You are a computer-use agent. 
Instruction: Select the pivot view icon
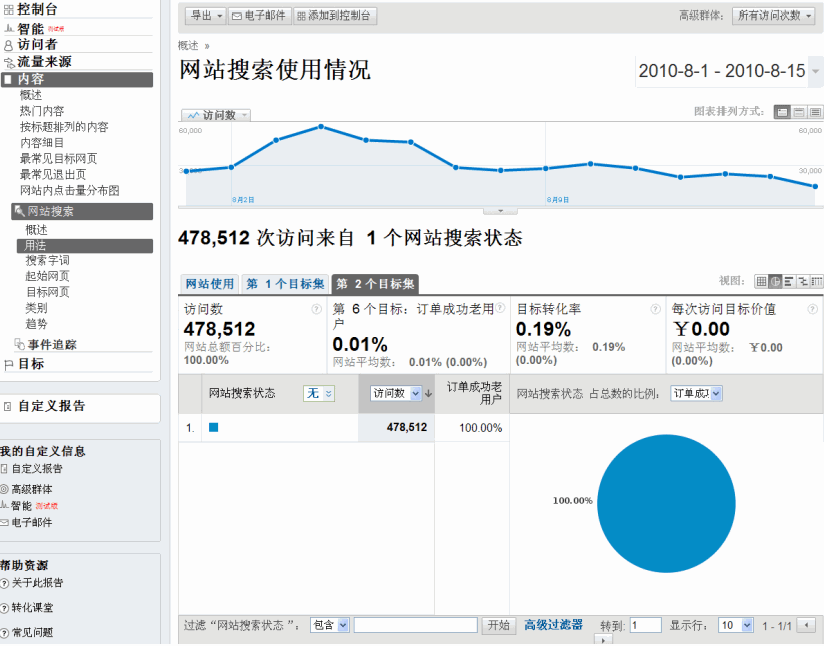coord(816,282)
